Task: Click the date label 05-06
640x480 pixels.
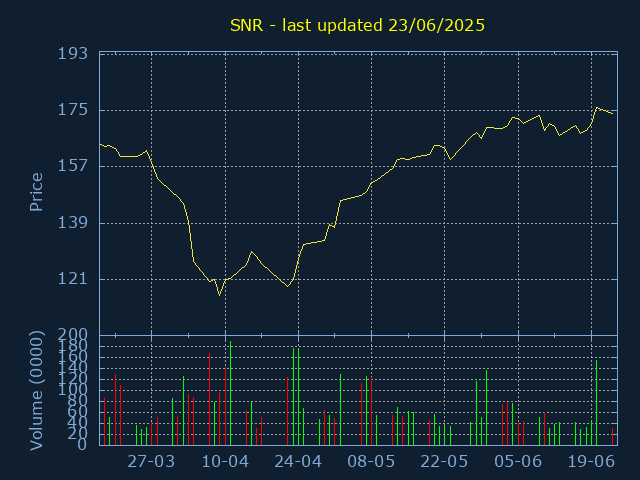Action: 518,462
